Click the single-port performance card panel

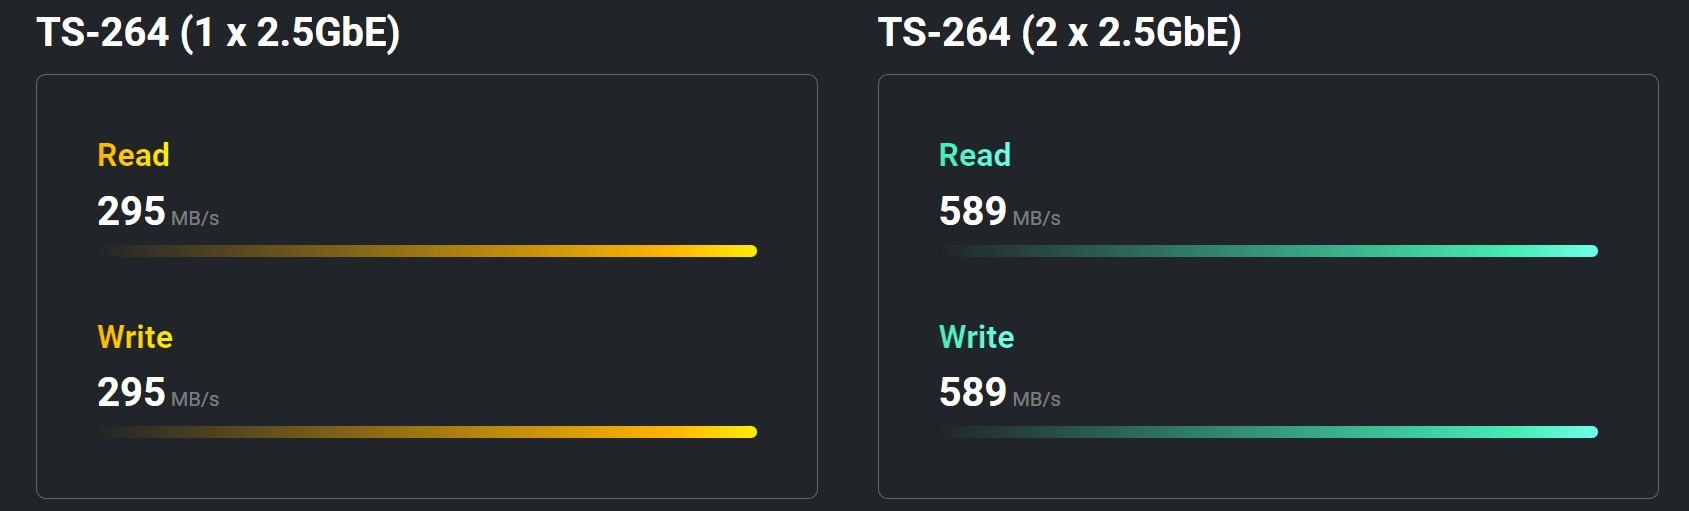[427, 286]
